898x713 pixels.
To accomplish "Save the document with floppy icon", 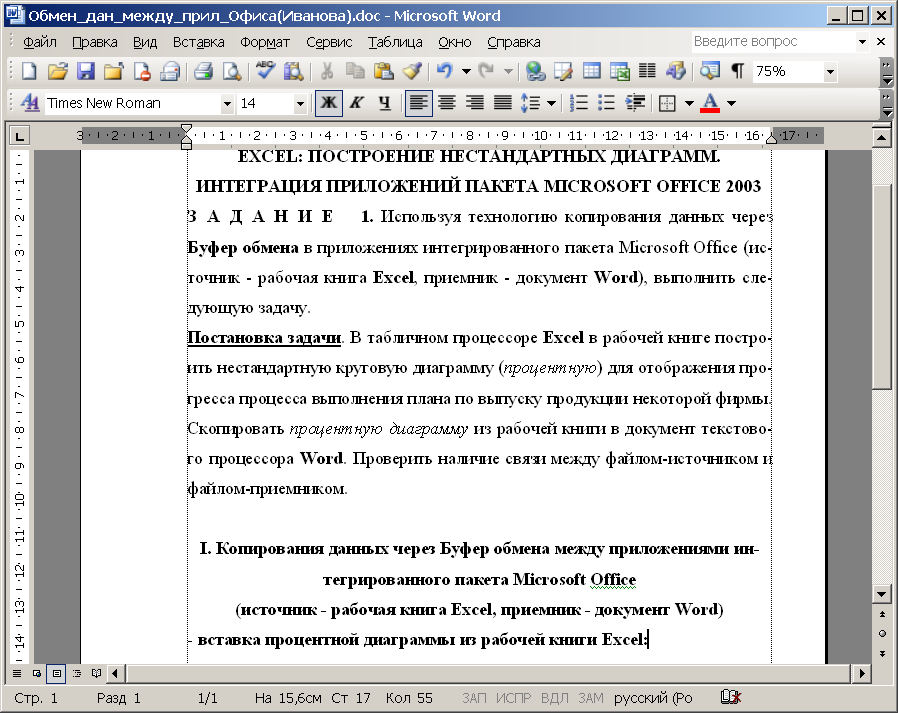I will [x=85, y=72].
